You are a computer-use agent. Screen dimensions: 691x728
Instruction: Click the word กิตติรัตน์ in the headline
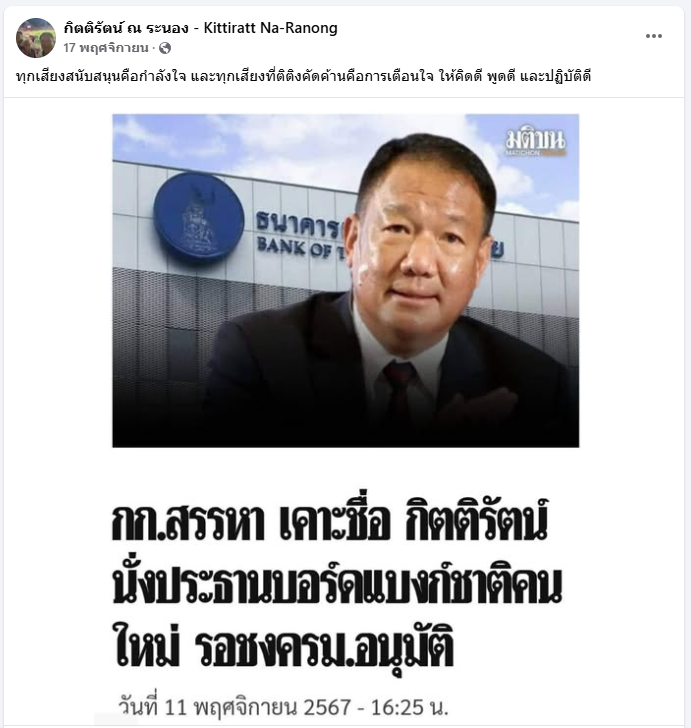click(x=476, y=520)
